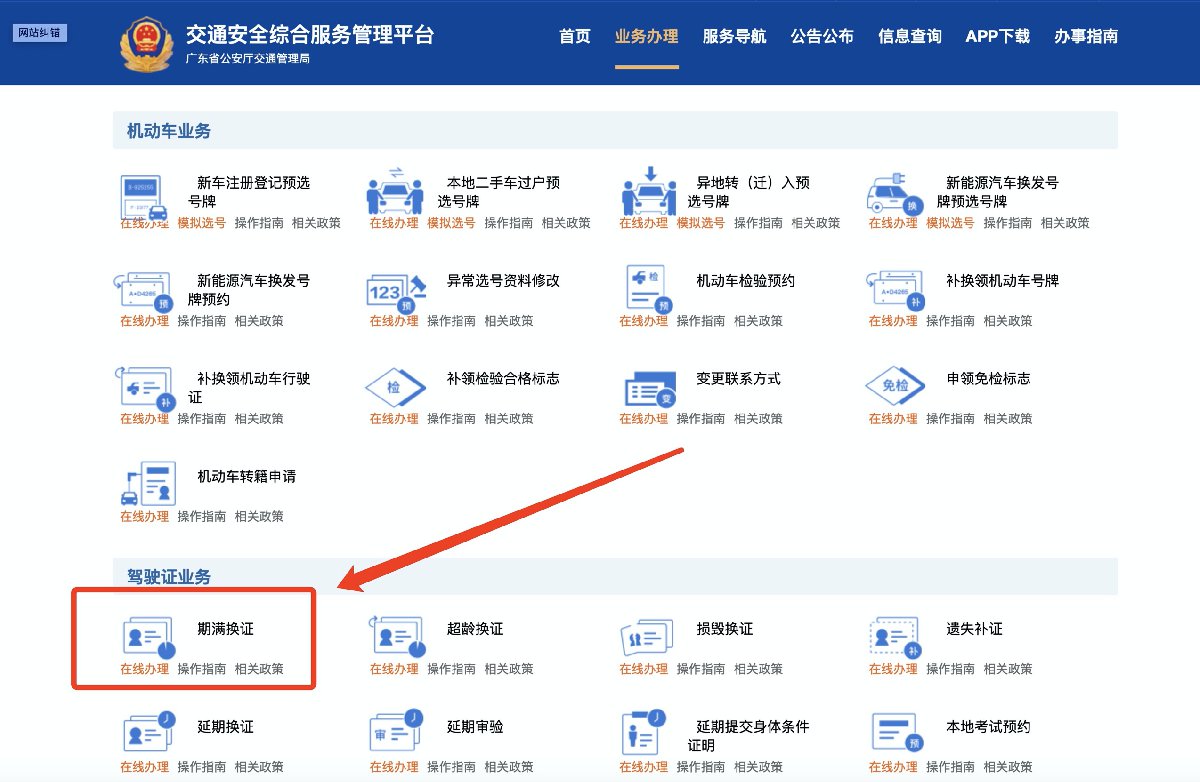
Task: Select 办事指南 in the top navigation
Action: coord(1086,37)
